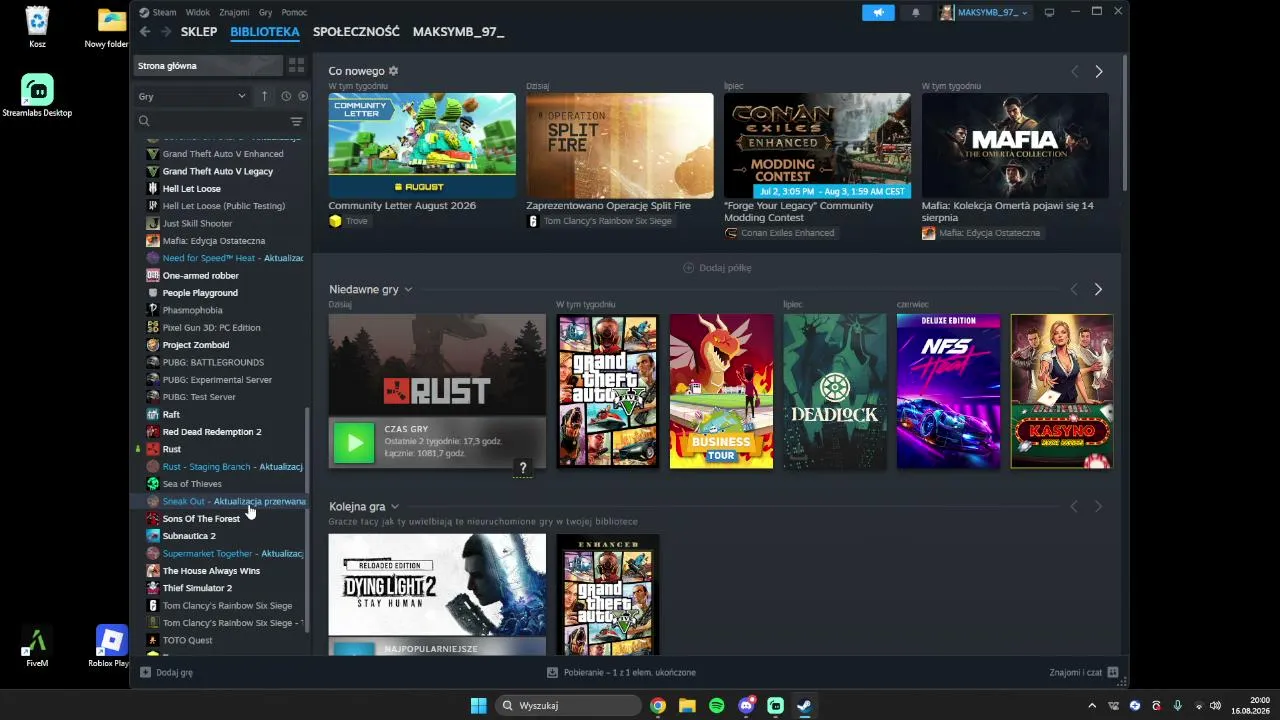Viewport: 1280px width, 720px height.
Task: Switch to the BIBLIOTEKA tab
Action: 265,32
